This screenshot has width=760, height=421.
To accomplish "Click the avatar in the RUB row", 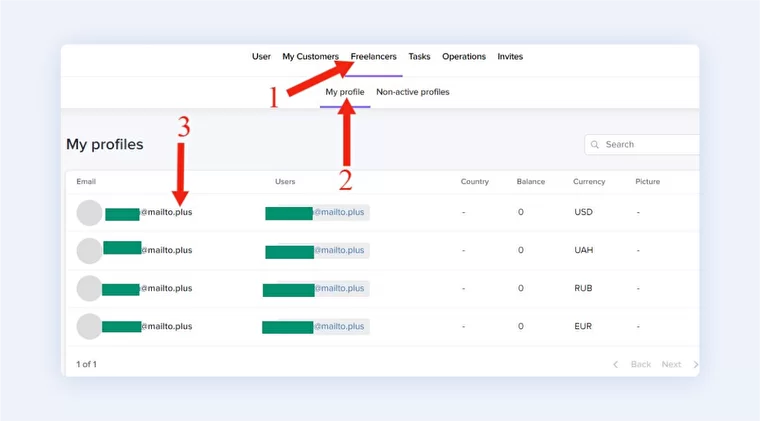I will [x=89, y=288].
